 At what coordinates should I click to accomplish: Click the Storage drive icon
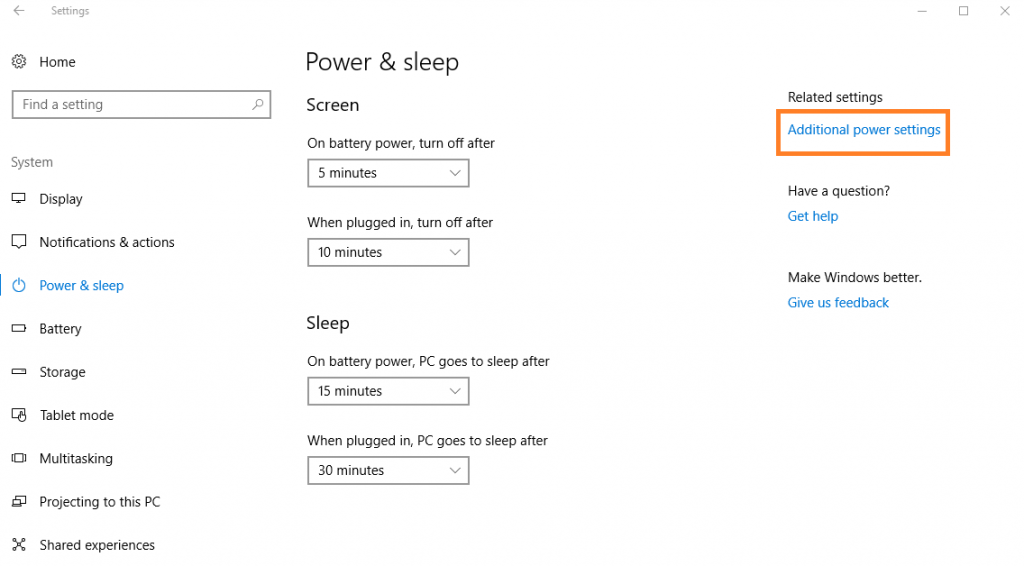(x=19, y=372)
